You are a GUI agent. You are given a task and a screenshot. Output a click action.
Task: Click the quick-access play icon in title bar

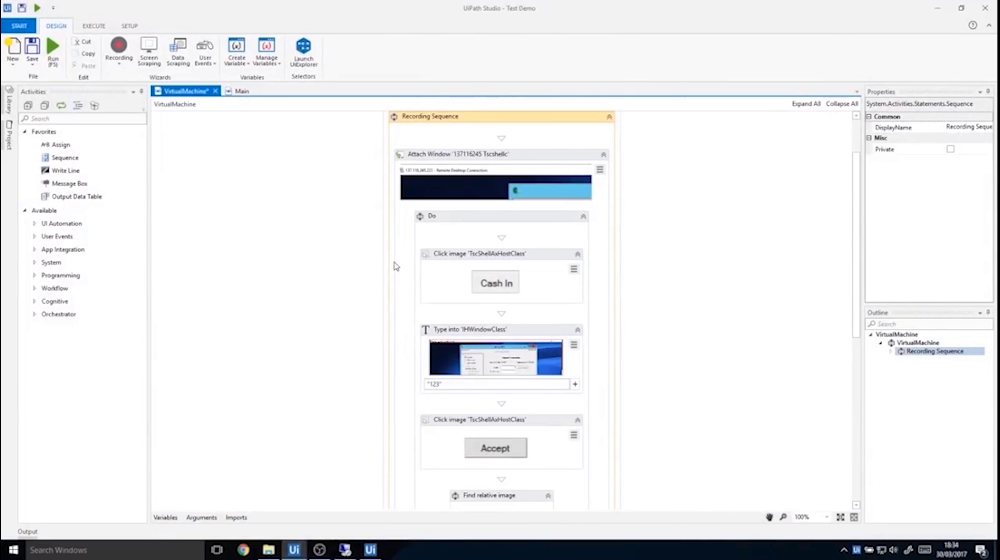(x=37, y=8)
